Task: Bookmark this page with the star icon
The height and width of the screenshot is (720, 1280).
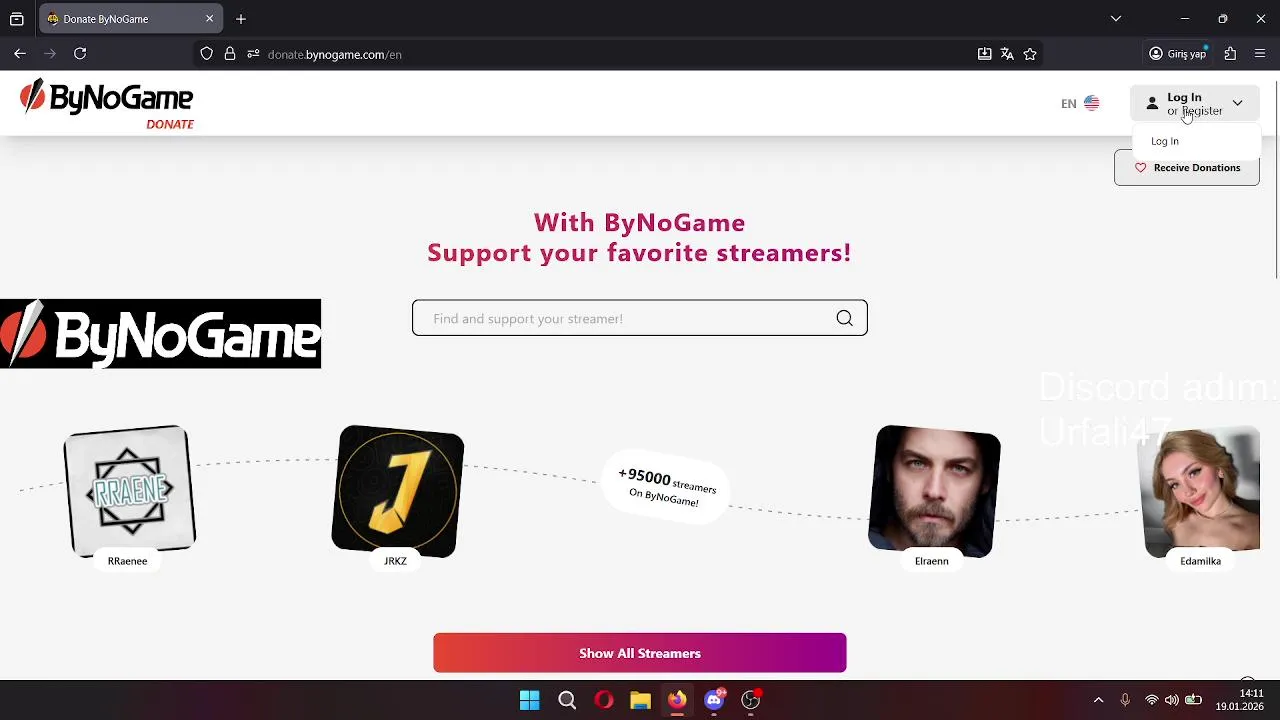Action: [1030, 54]
